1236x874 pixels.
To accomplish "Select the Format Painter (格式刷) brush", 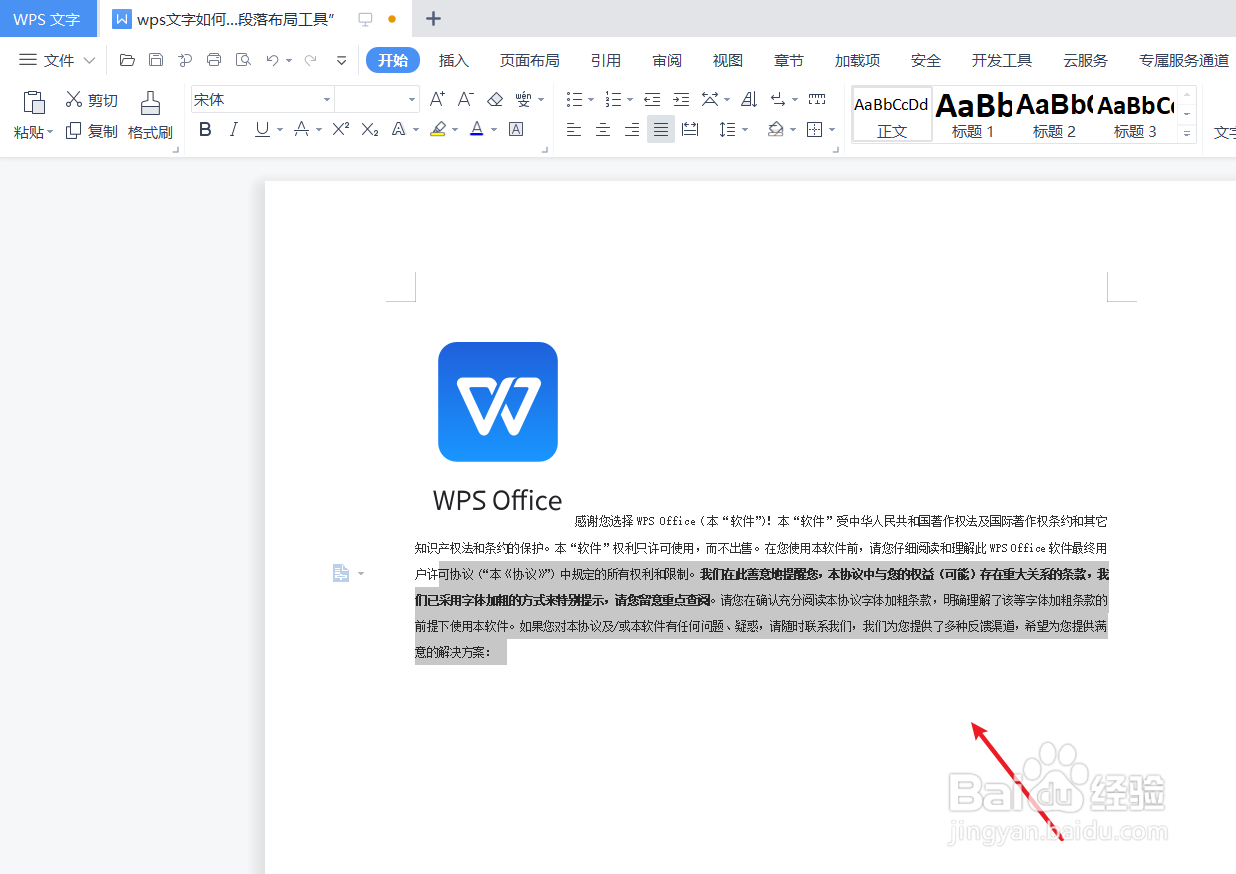I will pyautogui.click(x=150, y=115).
